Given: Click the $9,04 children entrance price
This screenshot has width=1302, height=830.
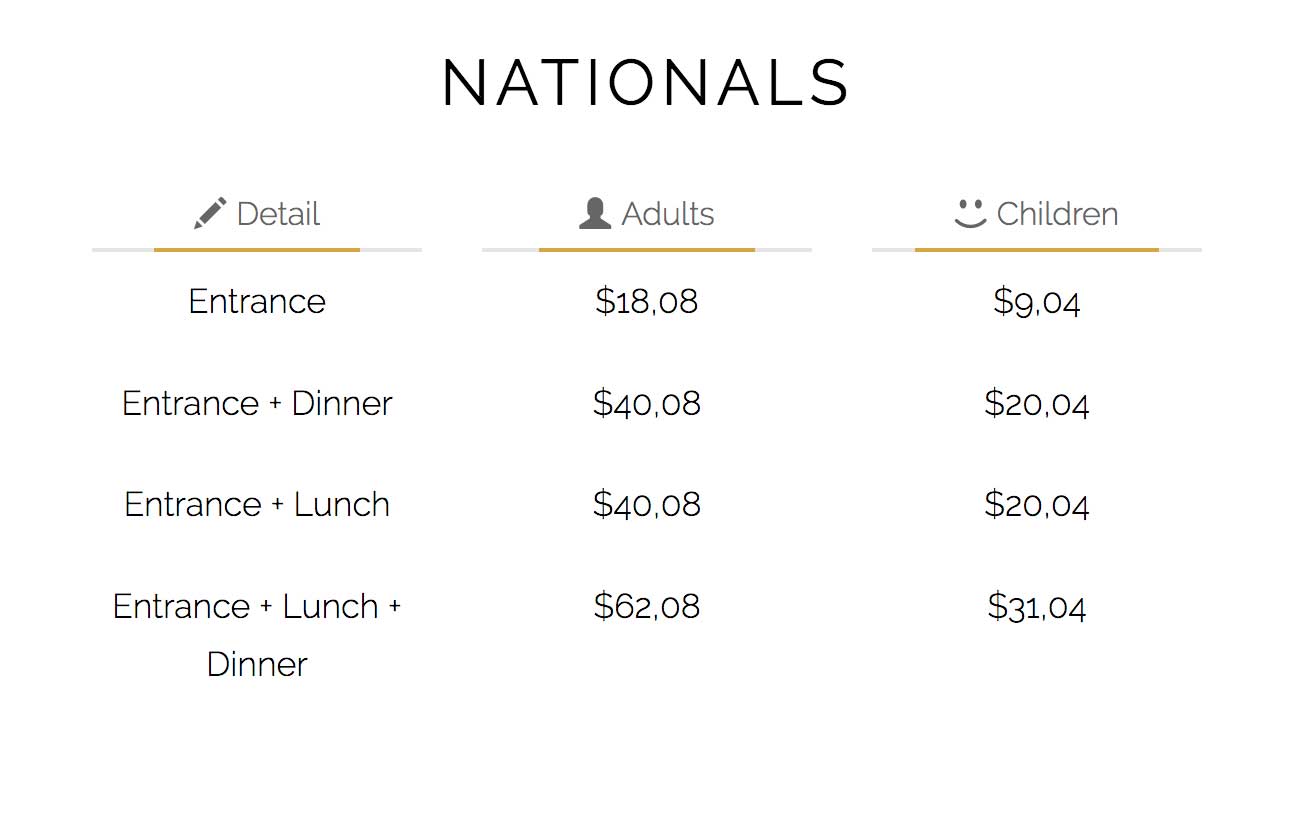Looking at the screenshot, I should pyautogui.click(x=1037, y=301).
